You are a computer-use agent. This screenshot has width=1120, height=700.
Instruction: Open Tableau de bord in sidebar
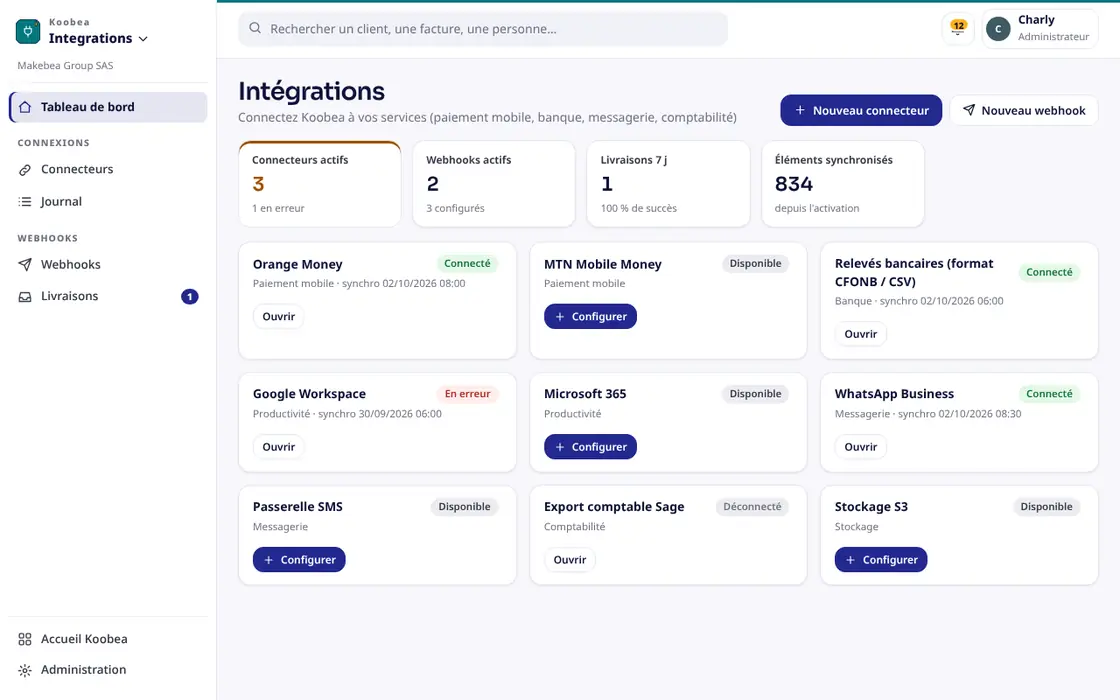109,107
